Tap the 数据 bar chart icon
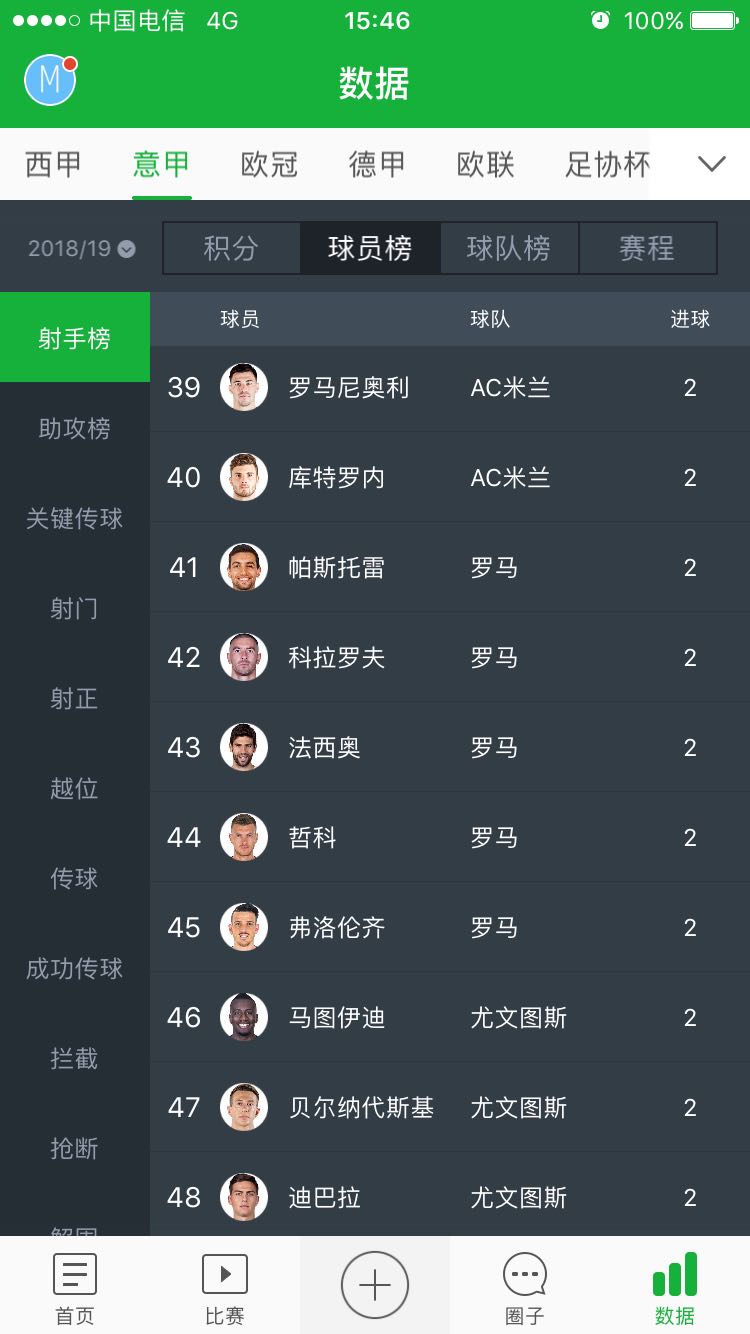This screenshot has height=1334, width=750. click(674, 1275)
